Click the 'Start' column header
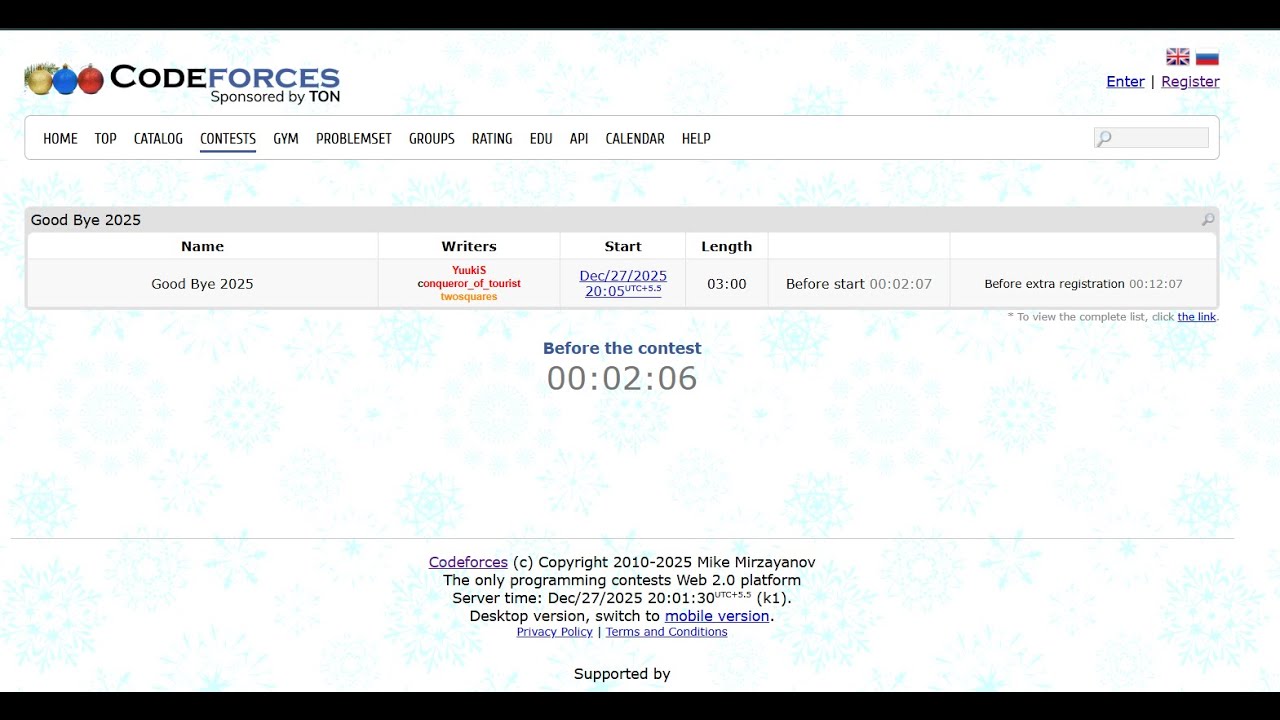 click(x=623, y=246)
